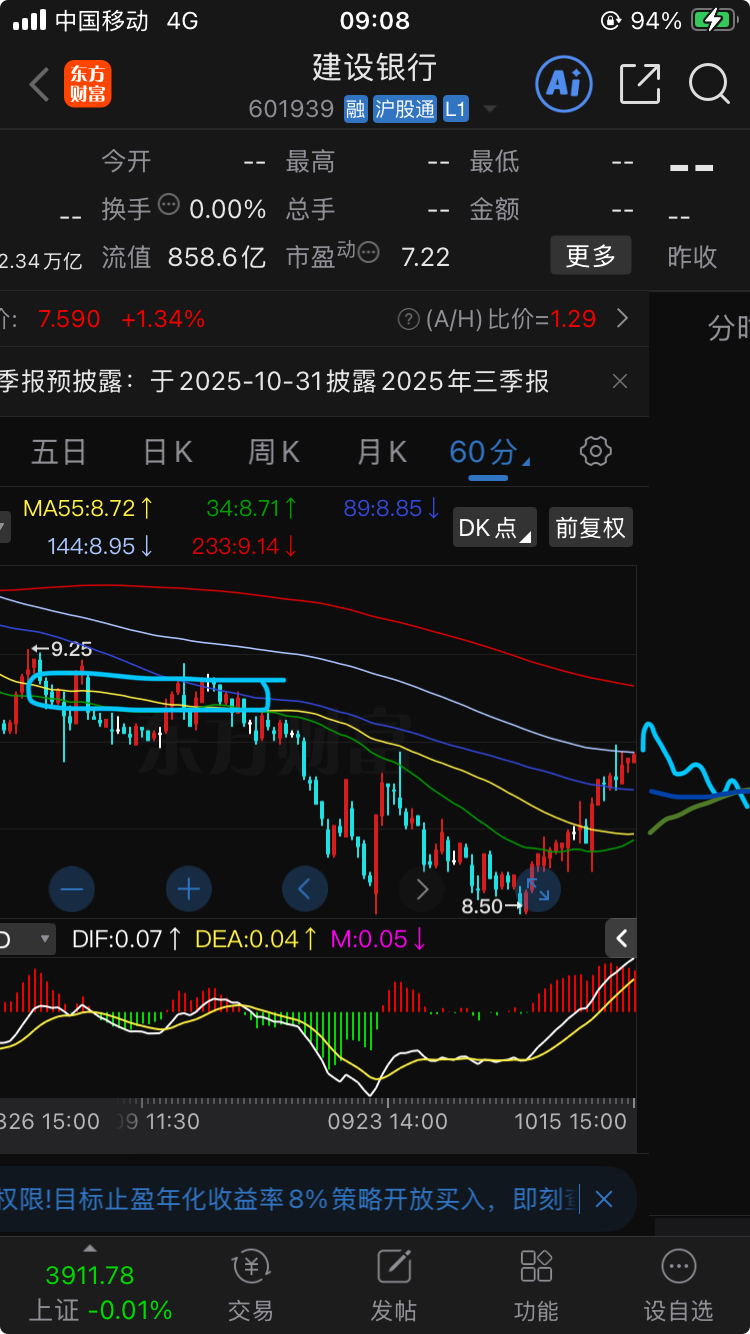Viewport: 750px width, 1334px height.
Task: Open the search magnifier icon
Action: click(708, 84)
